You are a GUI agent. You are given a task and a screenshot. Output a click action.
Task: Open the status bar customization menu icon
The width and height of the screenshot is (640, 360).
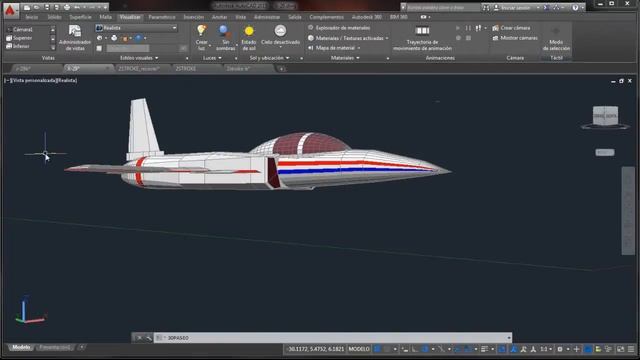point(631,349)
